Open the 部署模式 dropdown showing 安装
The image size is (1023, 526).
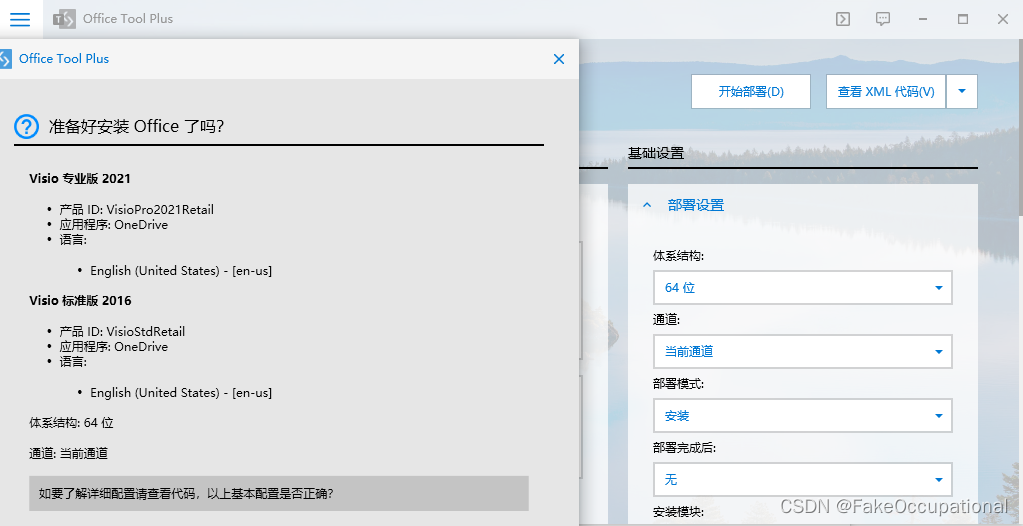click(802, 416)
